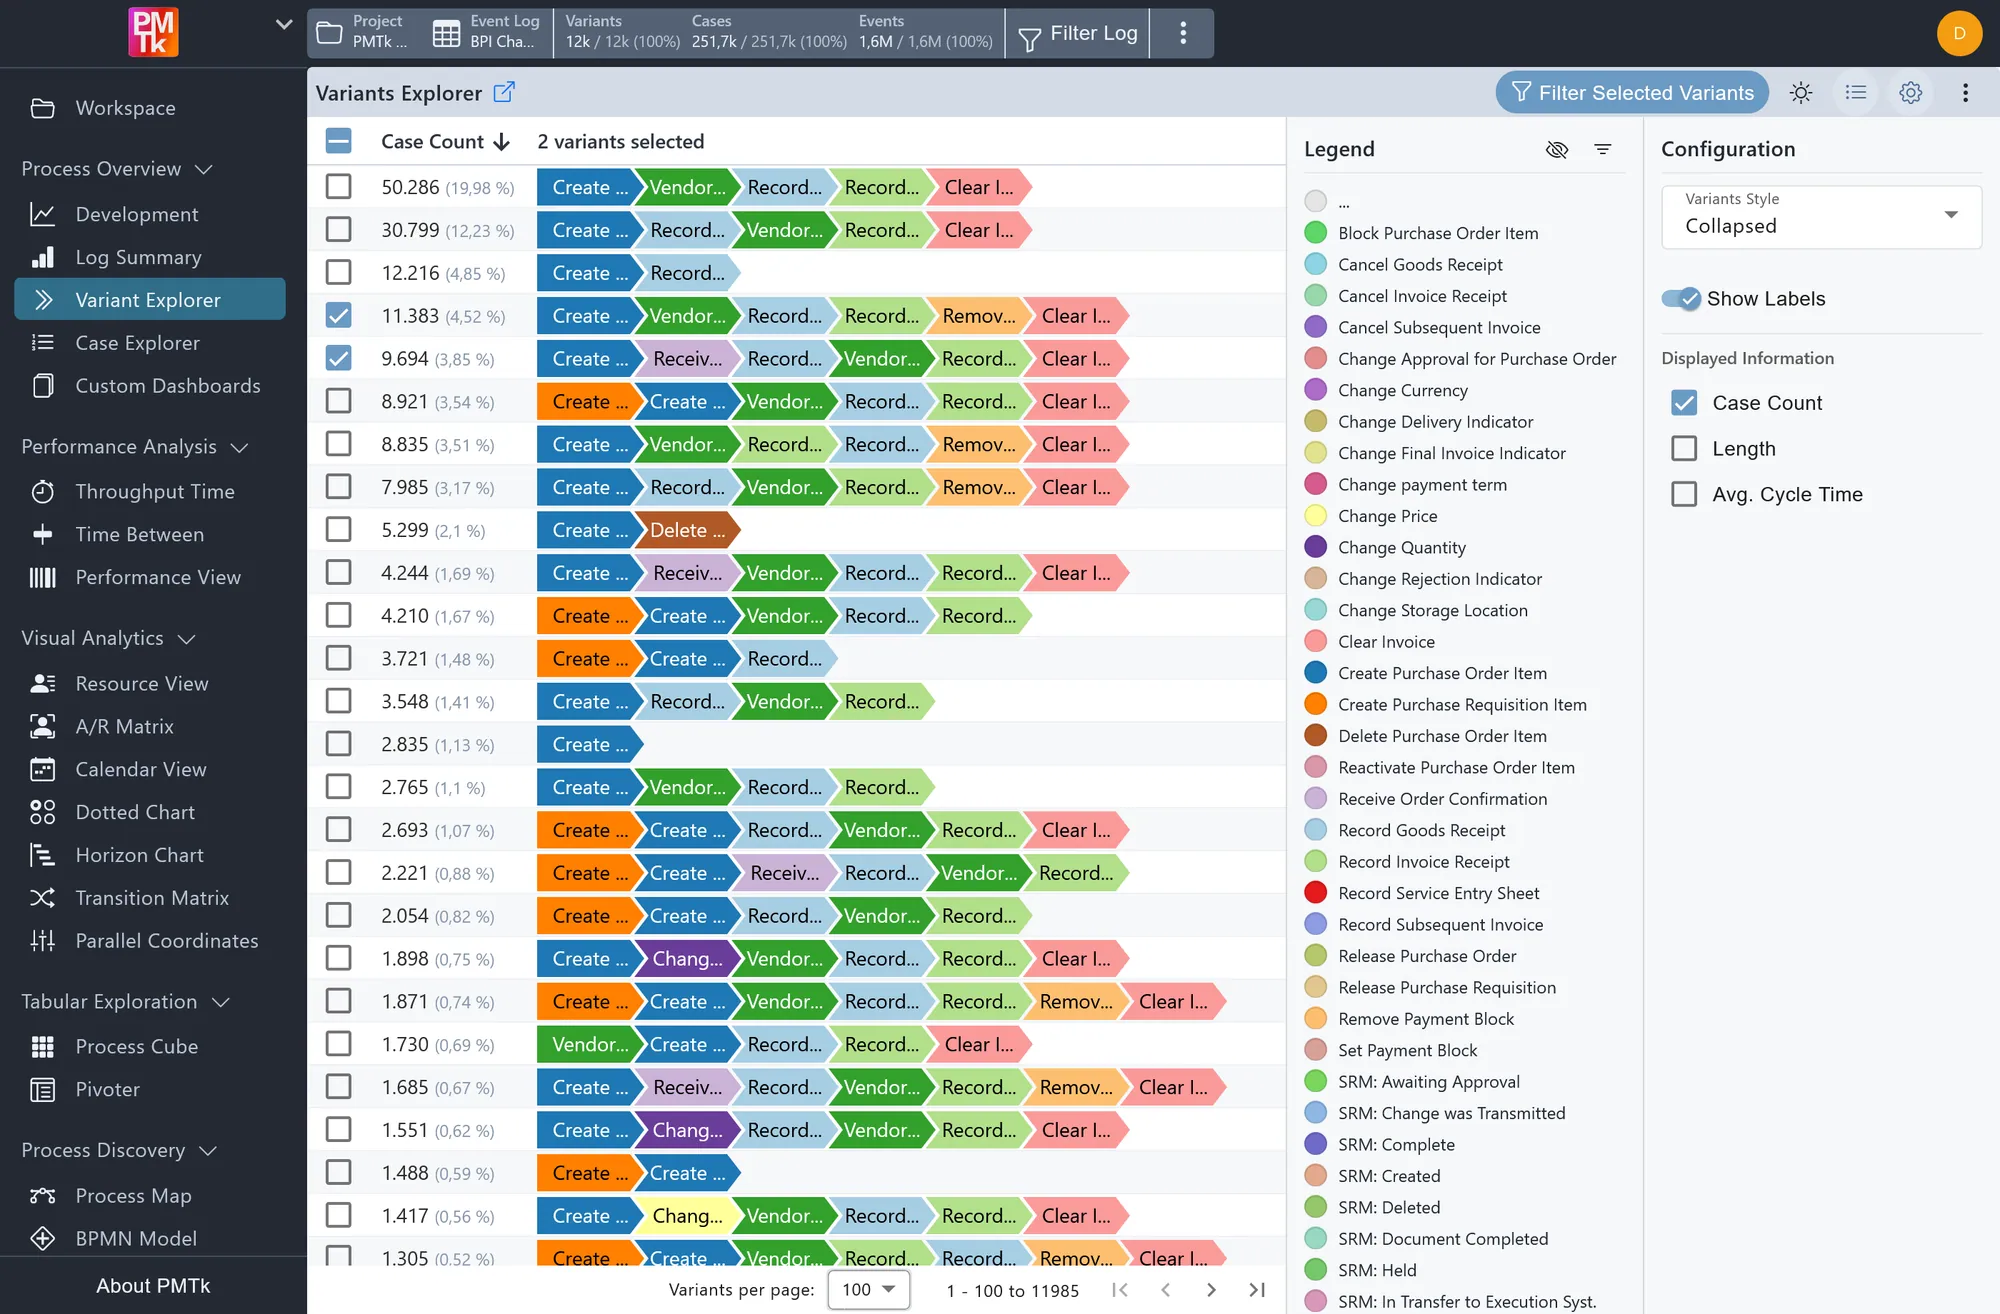The height and width of the screenshot is (1314, 2000).
Task: Collapse the Tabular Exploration section
Action: click(125, 1002)
